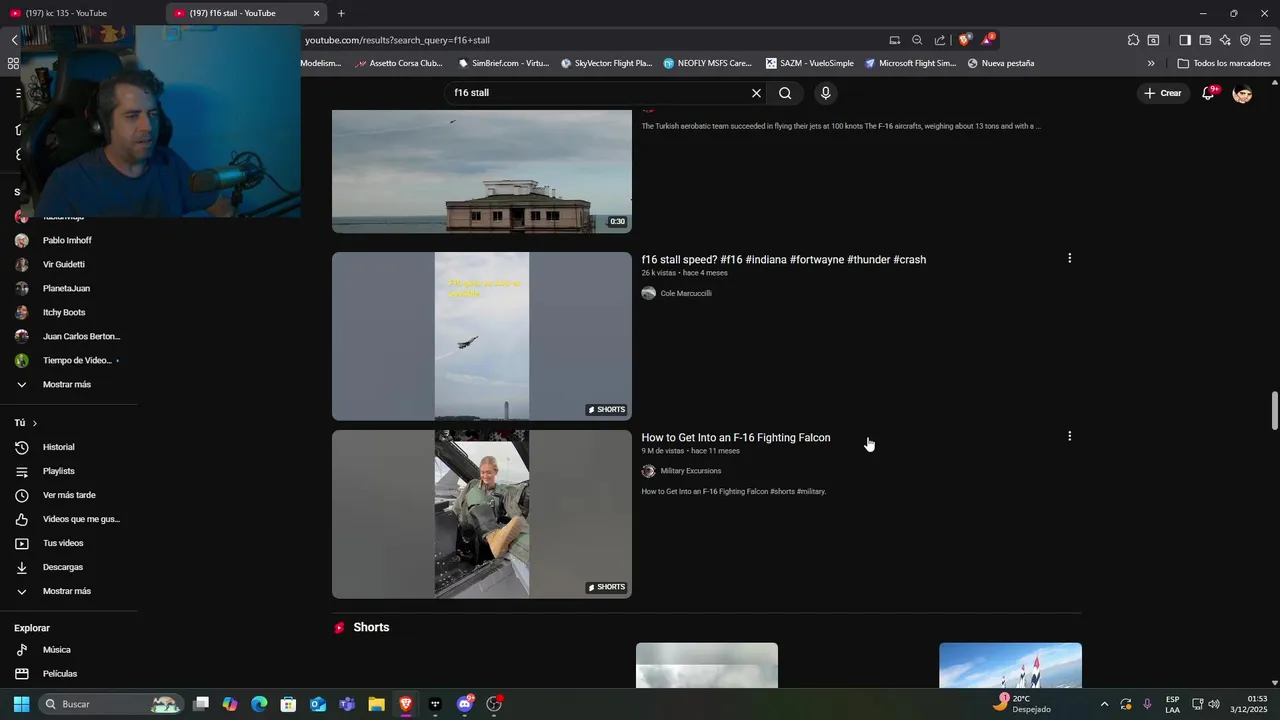This screenshot has width=1280, height=720.
Task: Expand the 'Tú' section chevron
Action: [x=34, y=423]
